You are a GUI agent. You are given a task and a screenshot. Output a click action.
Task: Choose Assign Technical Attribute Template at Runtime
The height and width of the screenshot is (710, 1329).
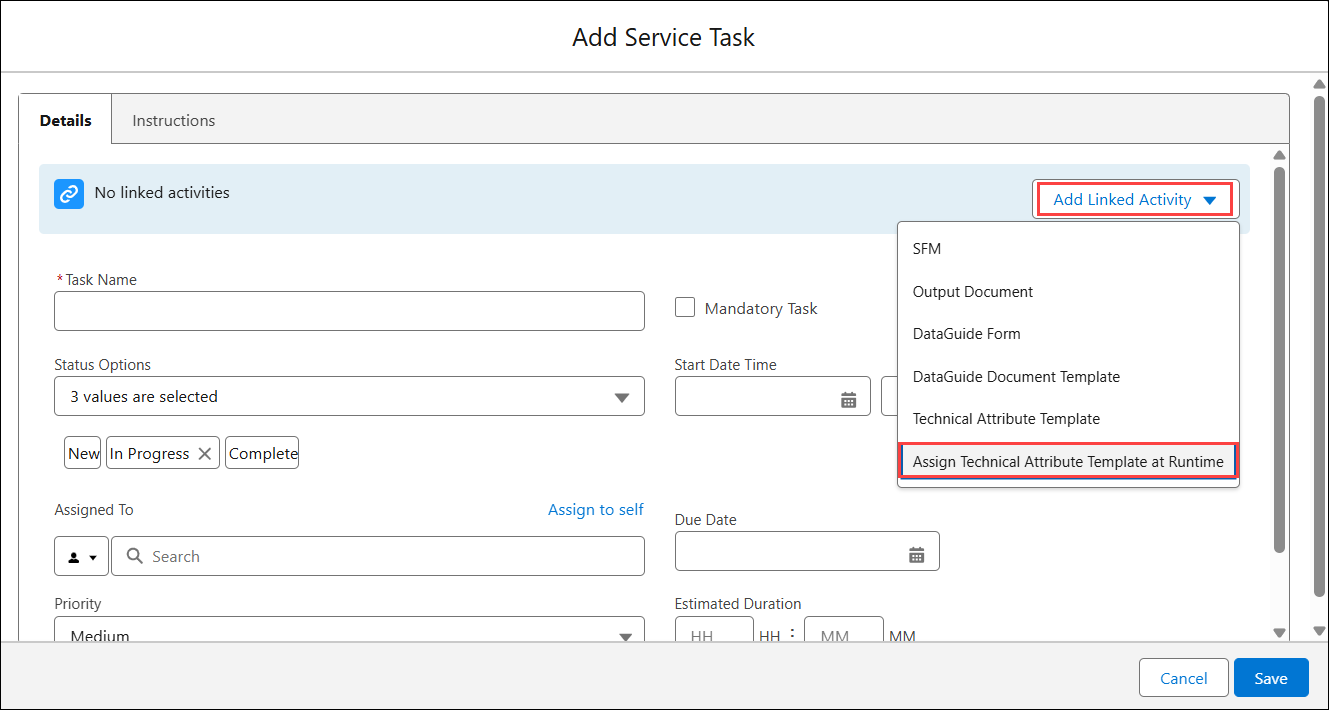point(1068,461)
